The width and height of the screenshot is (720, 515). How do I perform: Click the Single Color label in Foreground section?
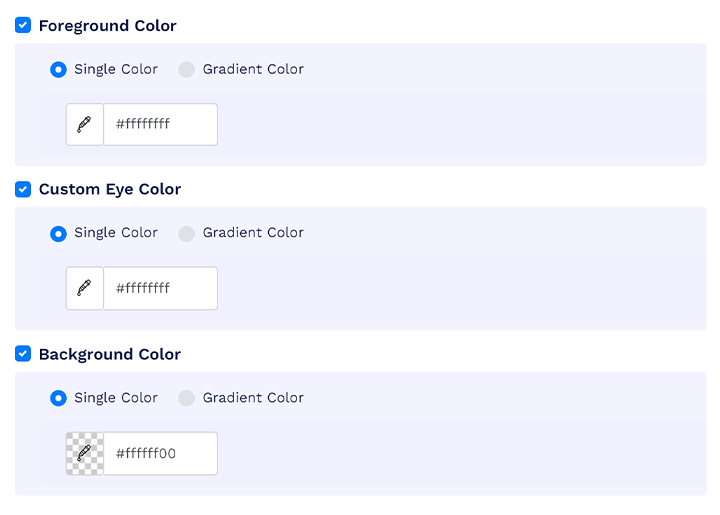point(116,69)
